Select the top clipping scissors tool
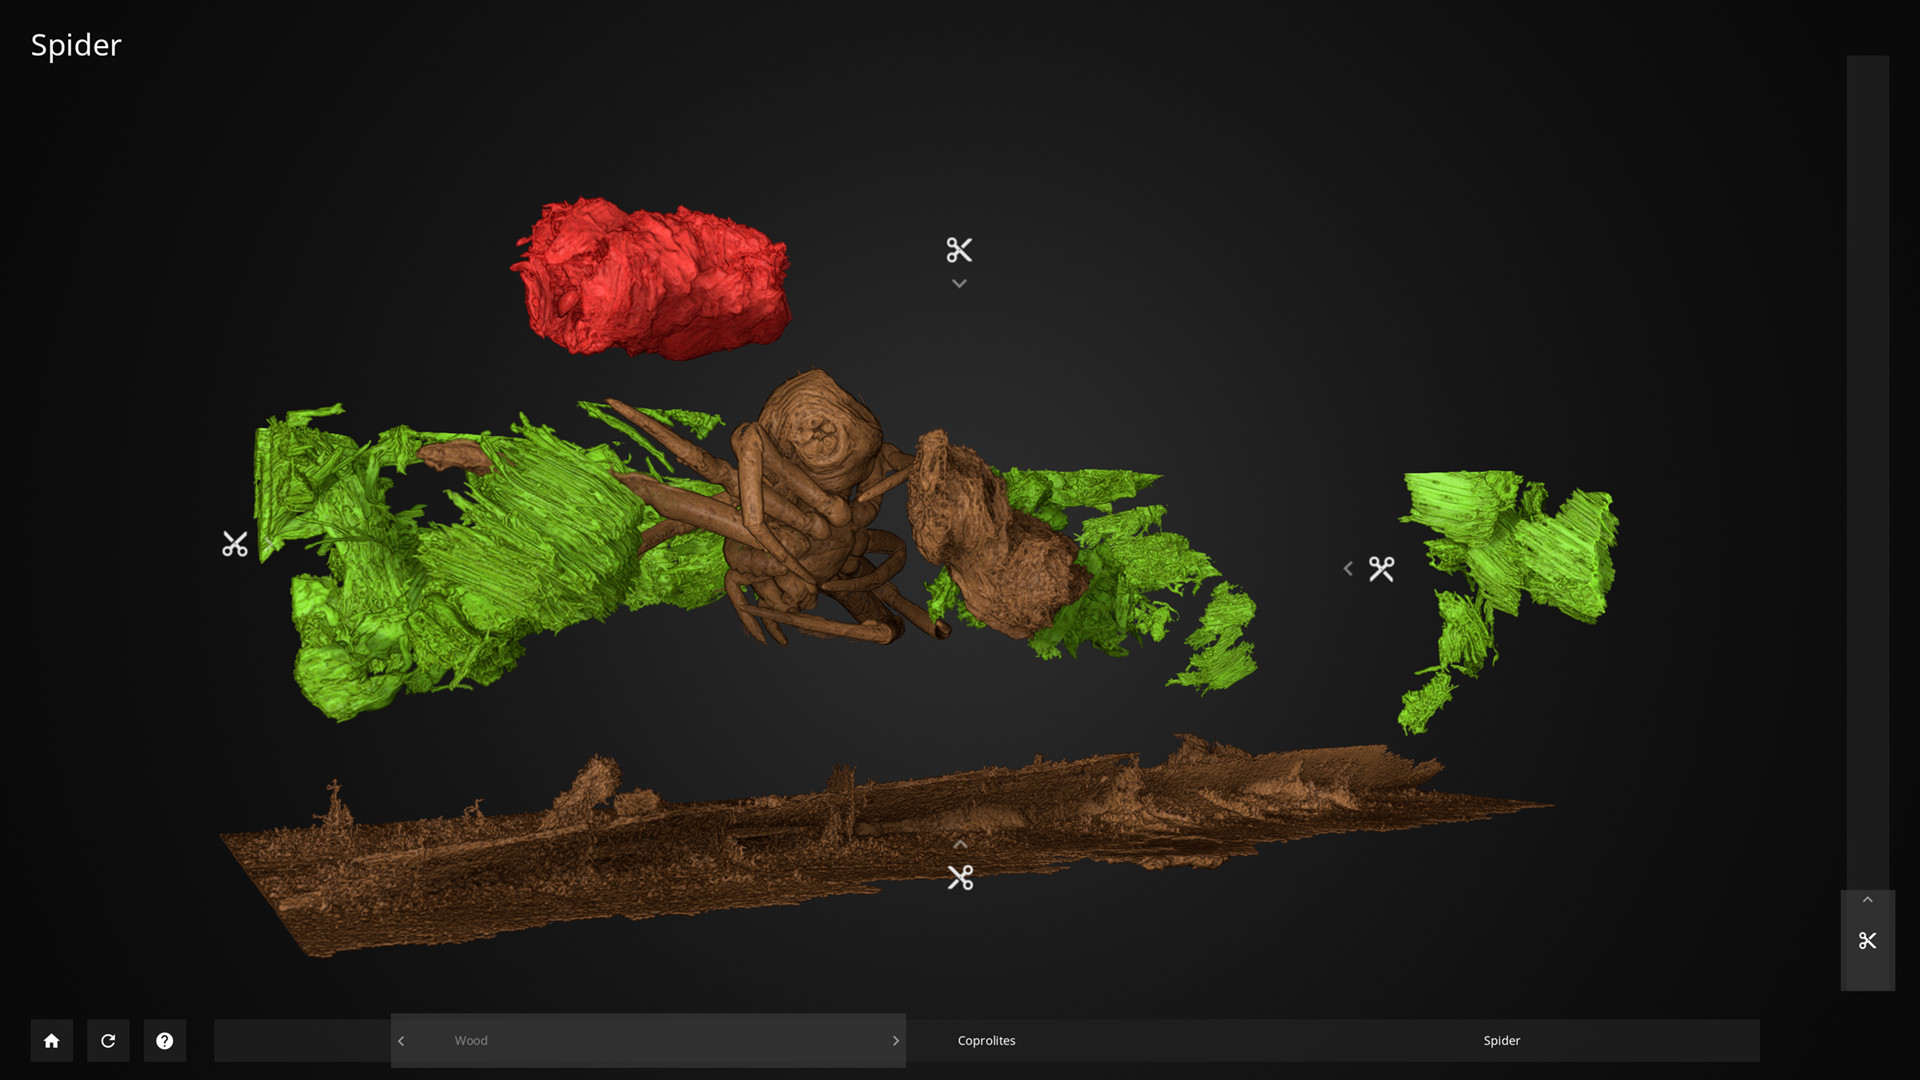Image resolution: width=1920 pixels, height=1080 pixels. click(x=959, y=248)
